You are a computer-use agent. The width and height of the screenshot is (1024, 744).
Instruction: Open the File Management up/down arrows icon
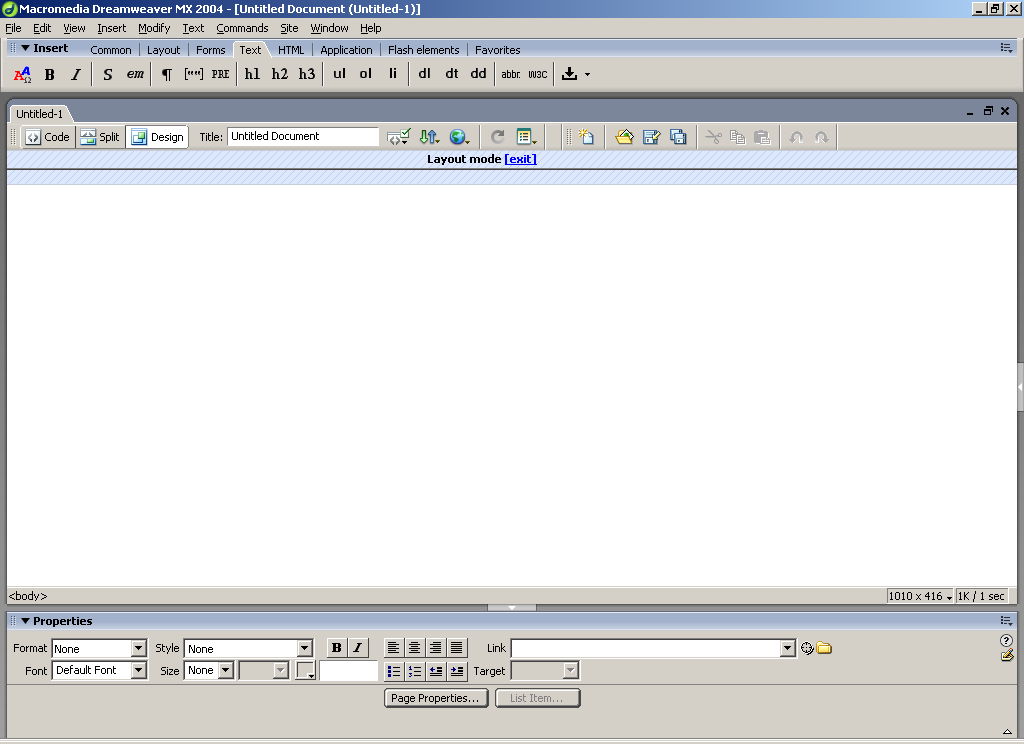(x=429, y=137)
